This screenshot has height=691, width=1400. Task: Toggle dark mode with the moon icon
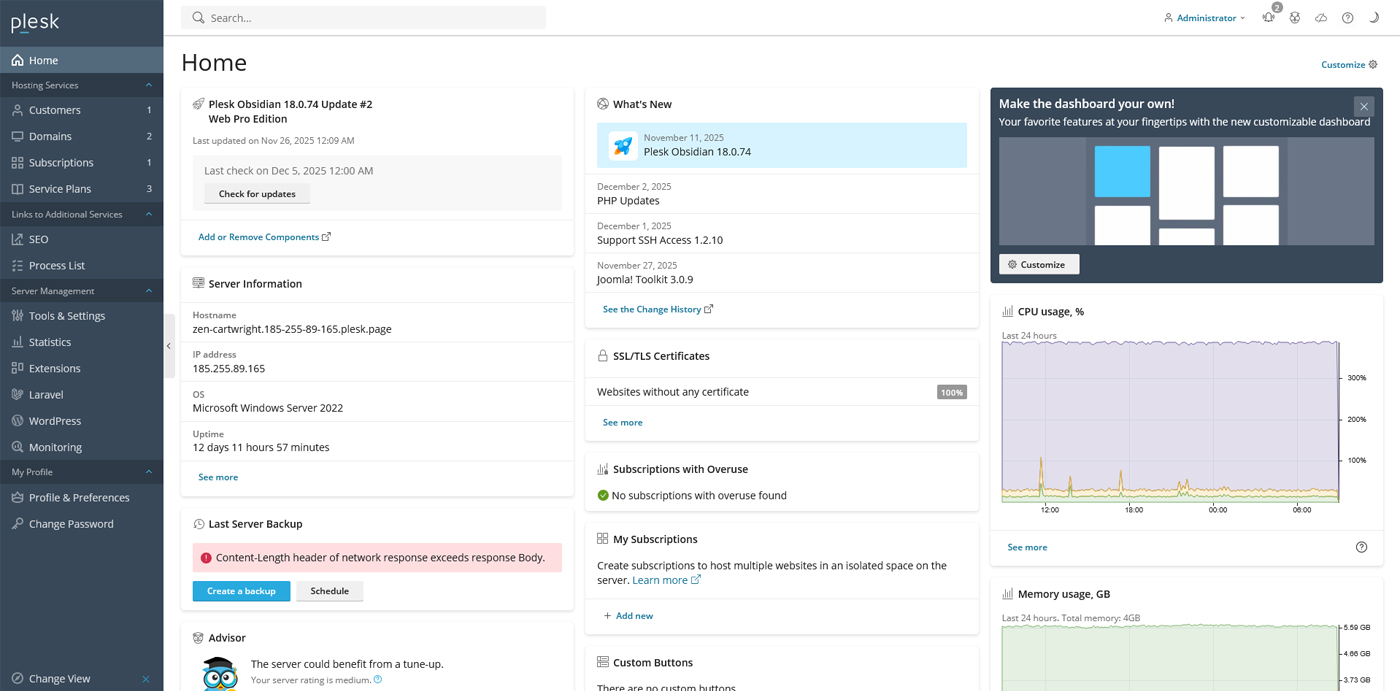click(x=1374, y=18)
